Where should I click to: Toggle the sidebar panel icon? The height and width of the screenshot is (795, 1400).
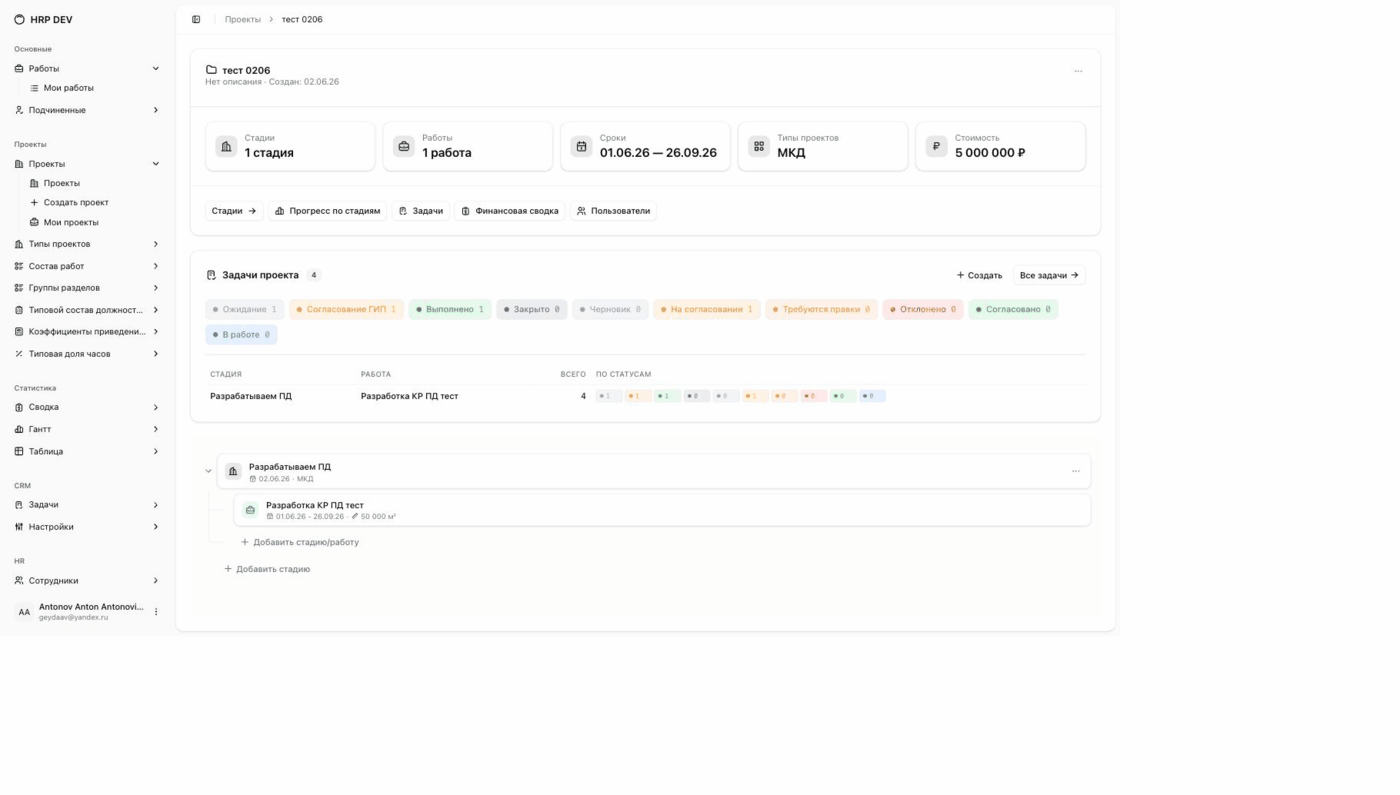click(x=196, y=19)
